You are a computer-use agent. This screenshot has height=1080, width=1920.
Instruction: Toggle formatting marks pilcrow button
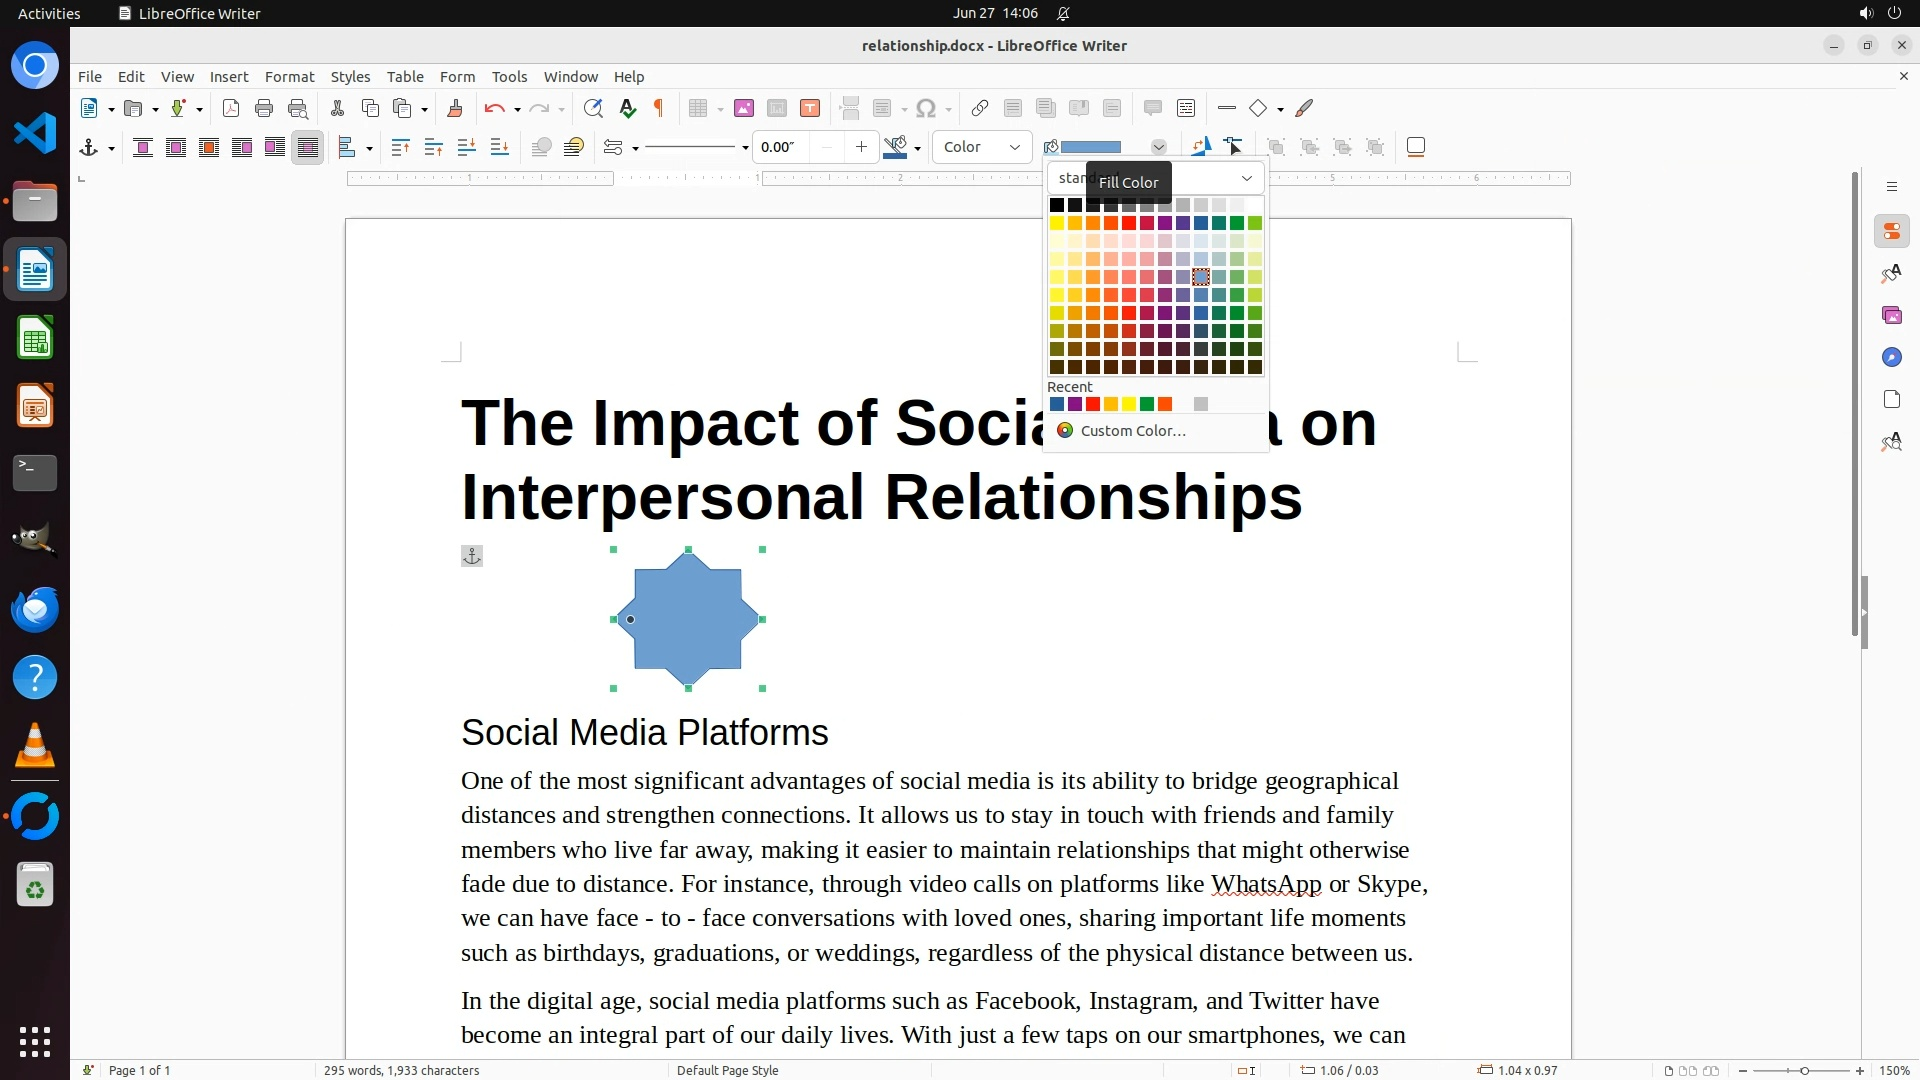click(x=659, y=108)
